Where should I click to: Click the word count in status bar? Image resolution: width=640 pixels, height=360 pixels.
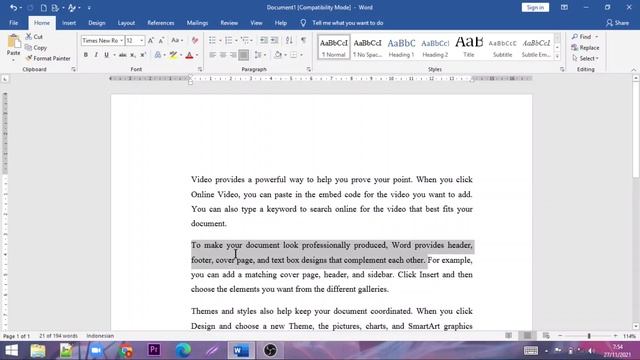coord(58,336)
